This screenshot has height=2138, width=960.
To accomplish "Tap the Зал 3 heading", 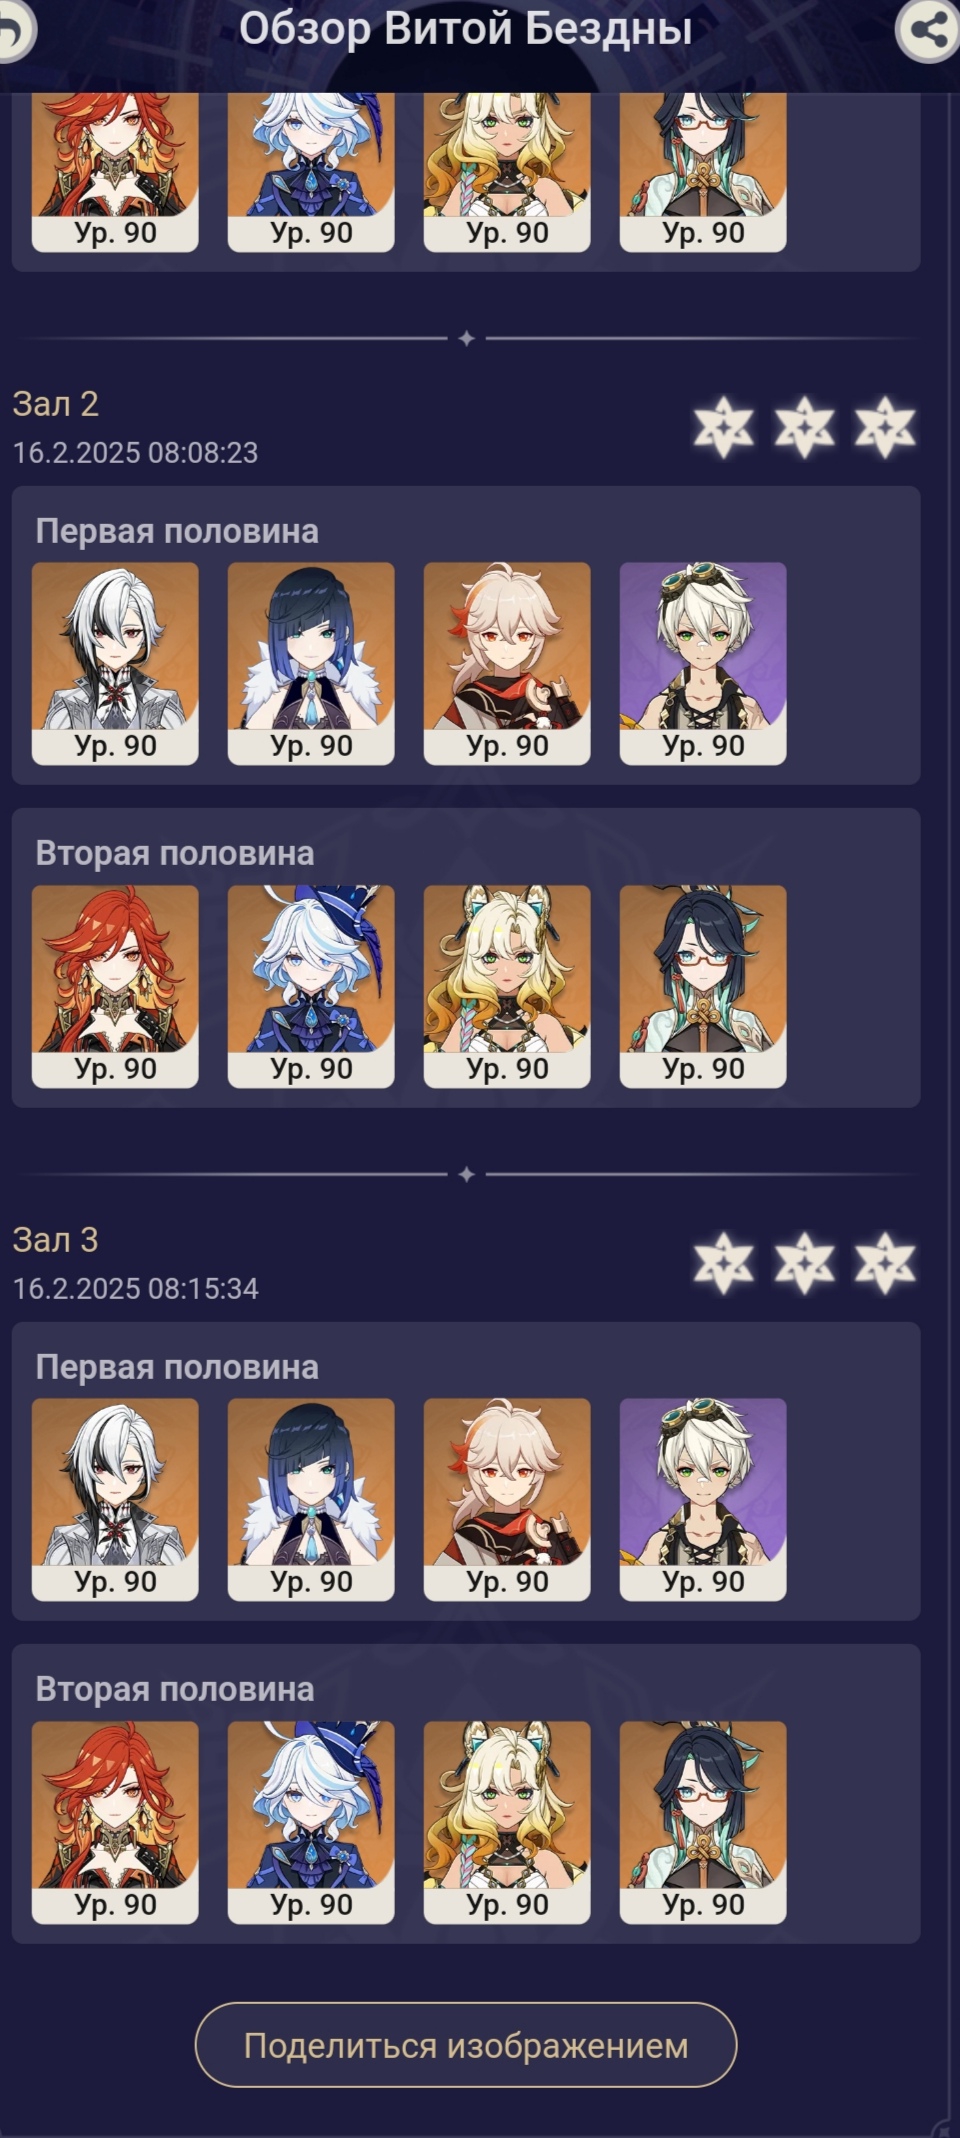I will coord(56,1240).
